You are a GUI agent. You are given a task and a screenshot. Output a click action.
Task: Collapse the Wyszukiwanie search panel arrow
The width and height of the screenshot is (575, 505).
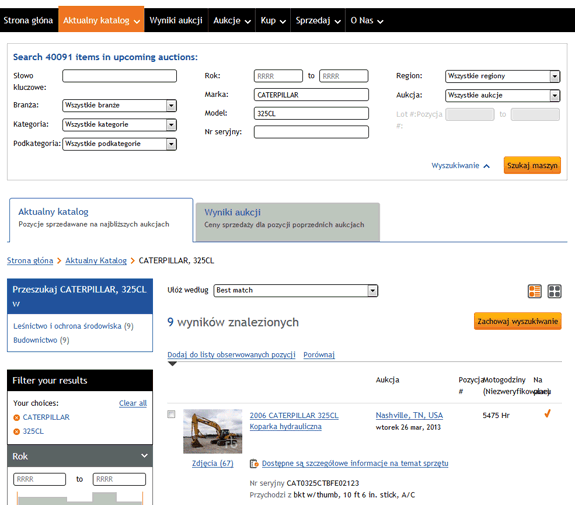pos(487,166)
